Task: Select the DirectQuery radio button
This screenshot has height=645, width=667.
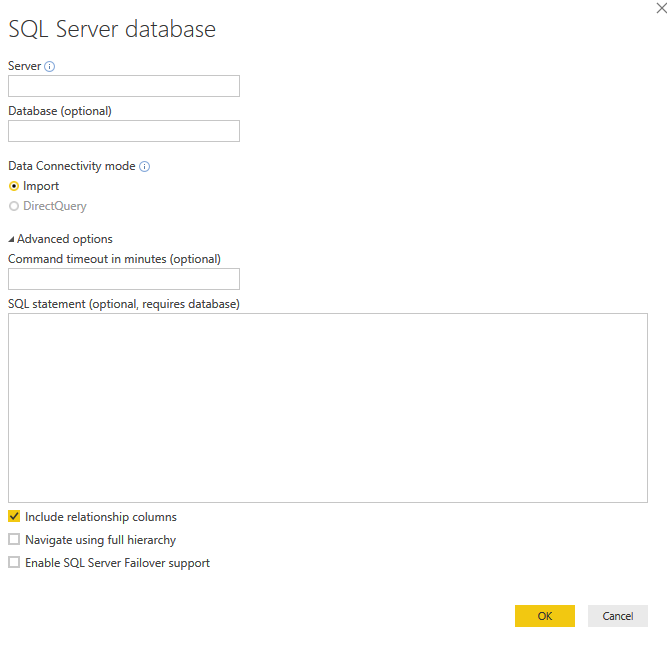Action: [14, 206]
